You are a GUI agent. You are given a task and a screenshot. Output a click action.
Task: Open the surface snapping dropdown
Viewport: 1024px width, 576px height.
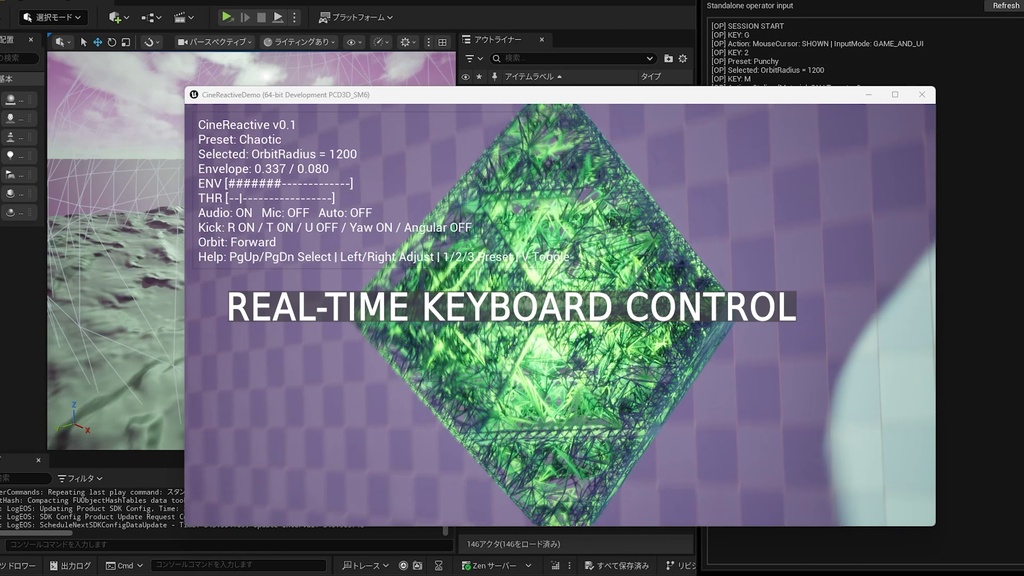point(152,42)
